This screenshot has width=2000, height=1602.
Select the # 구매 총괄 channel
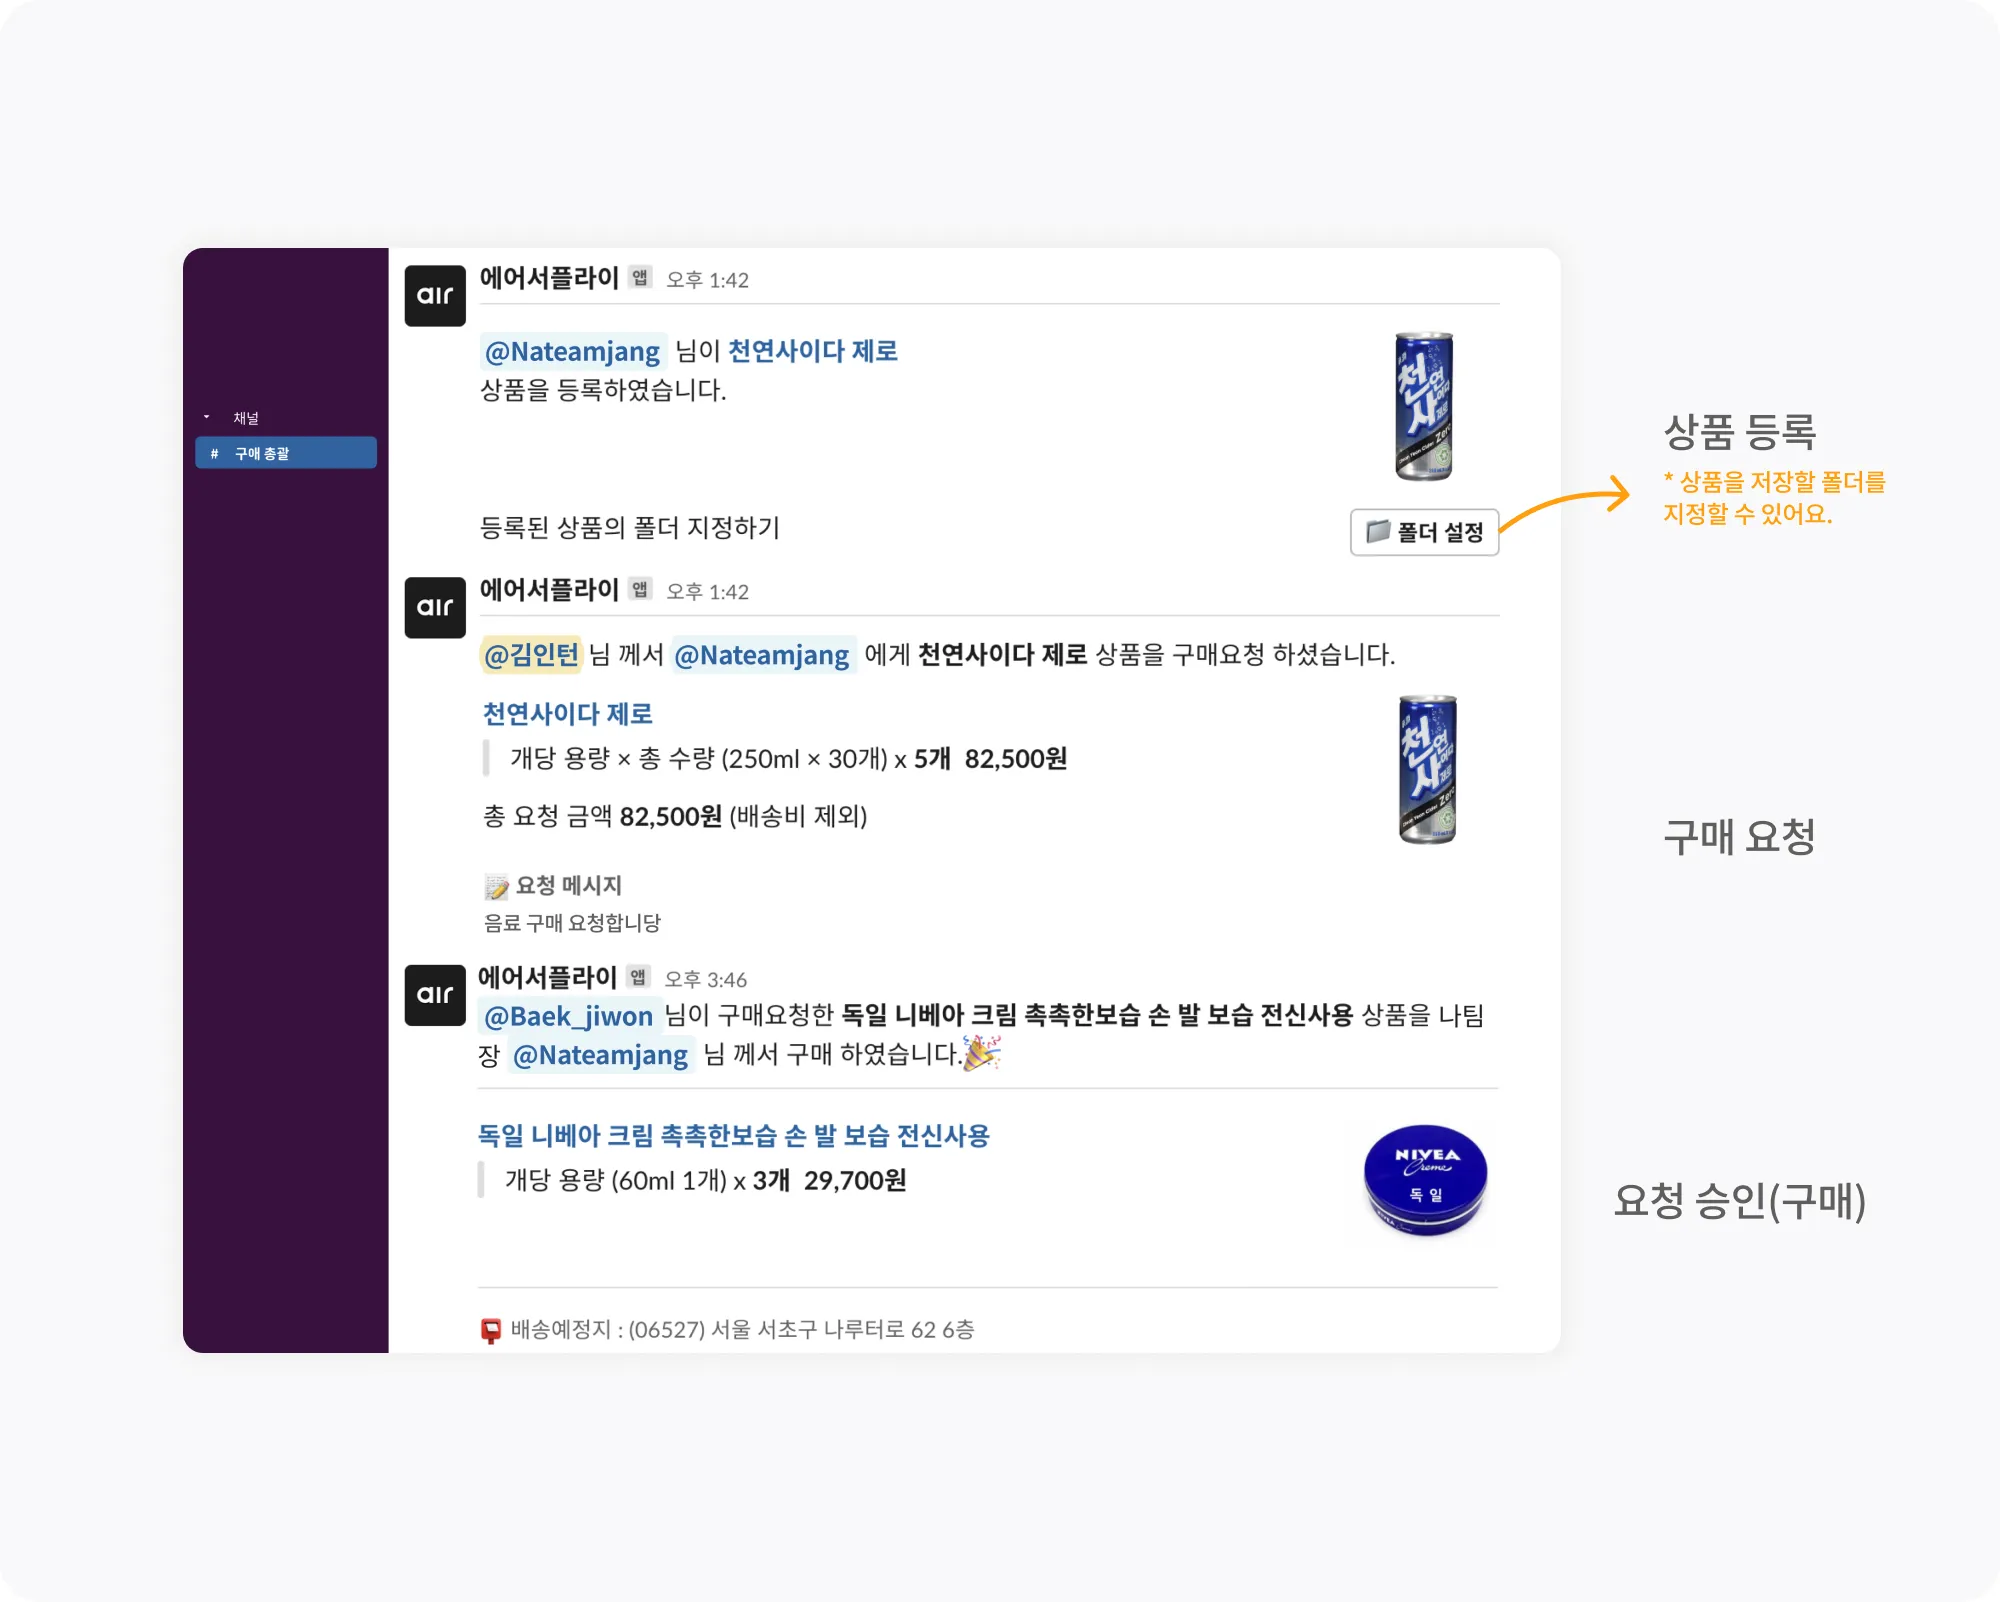point(286,453)
